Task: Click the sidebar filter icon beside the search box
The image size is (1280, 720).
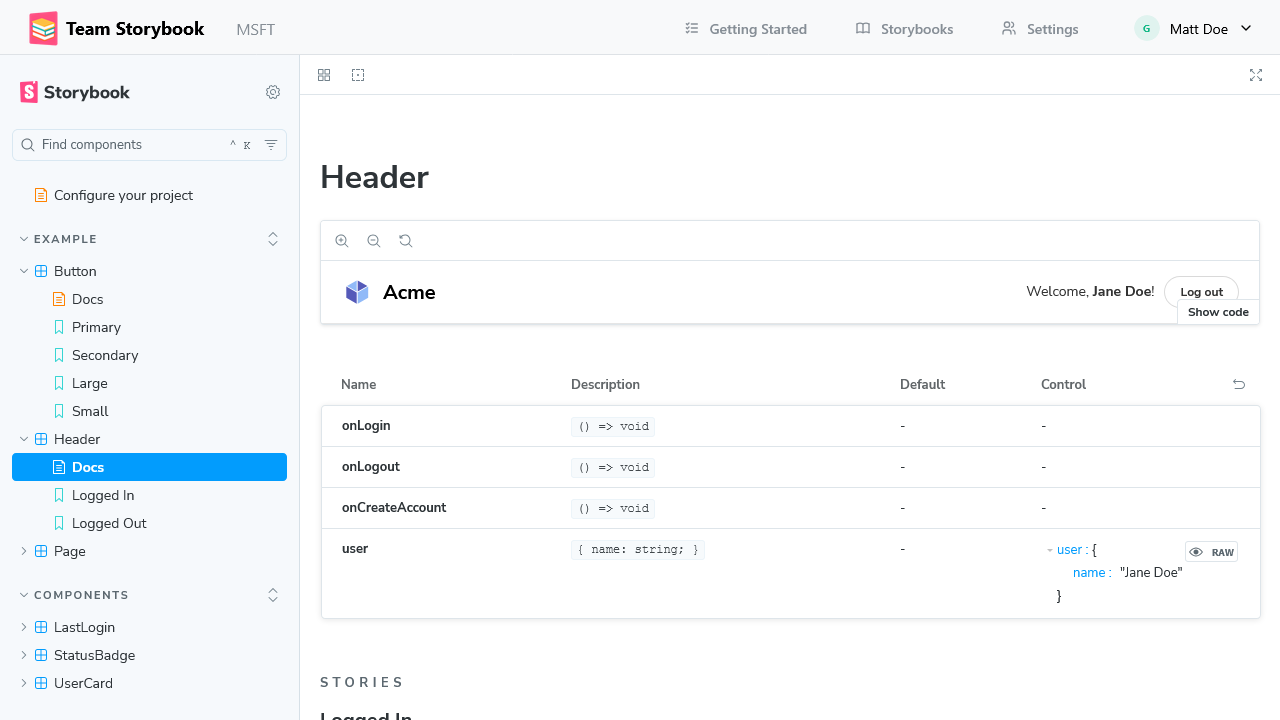Action: (271, 144)
